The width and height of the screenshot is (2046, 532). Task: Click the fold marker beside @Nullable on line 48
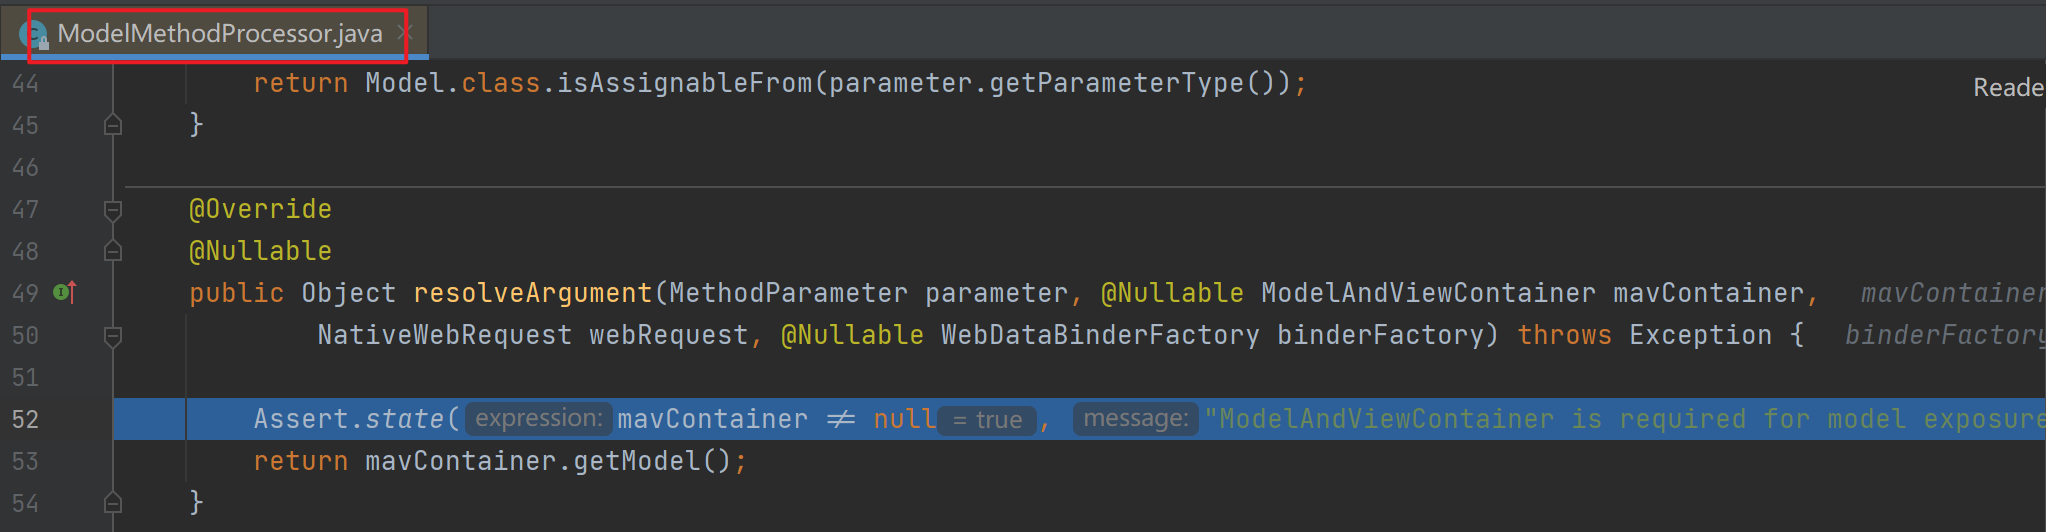coord(113,251)
